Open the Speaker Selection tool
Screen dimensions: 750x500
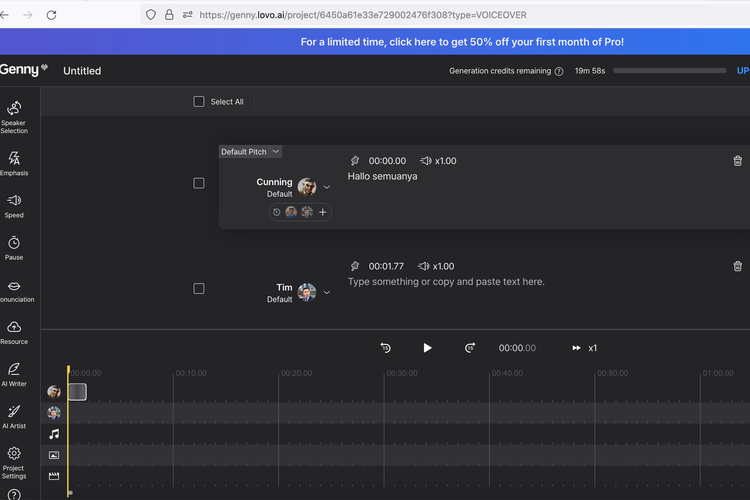(14, 115)
